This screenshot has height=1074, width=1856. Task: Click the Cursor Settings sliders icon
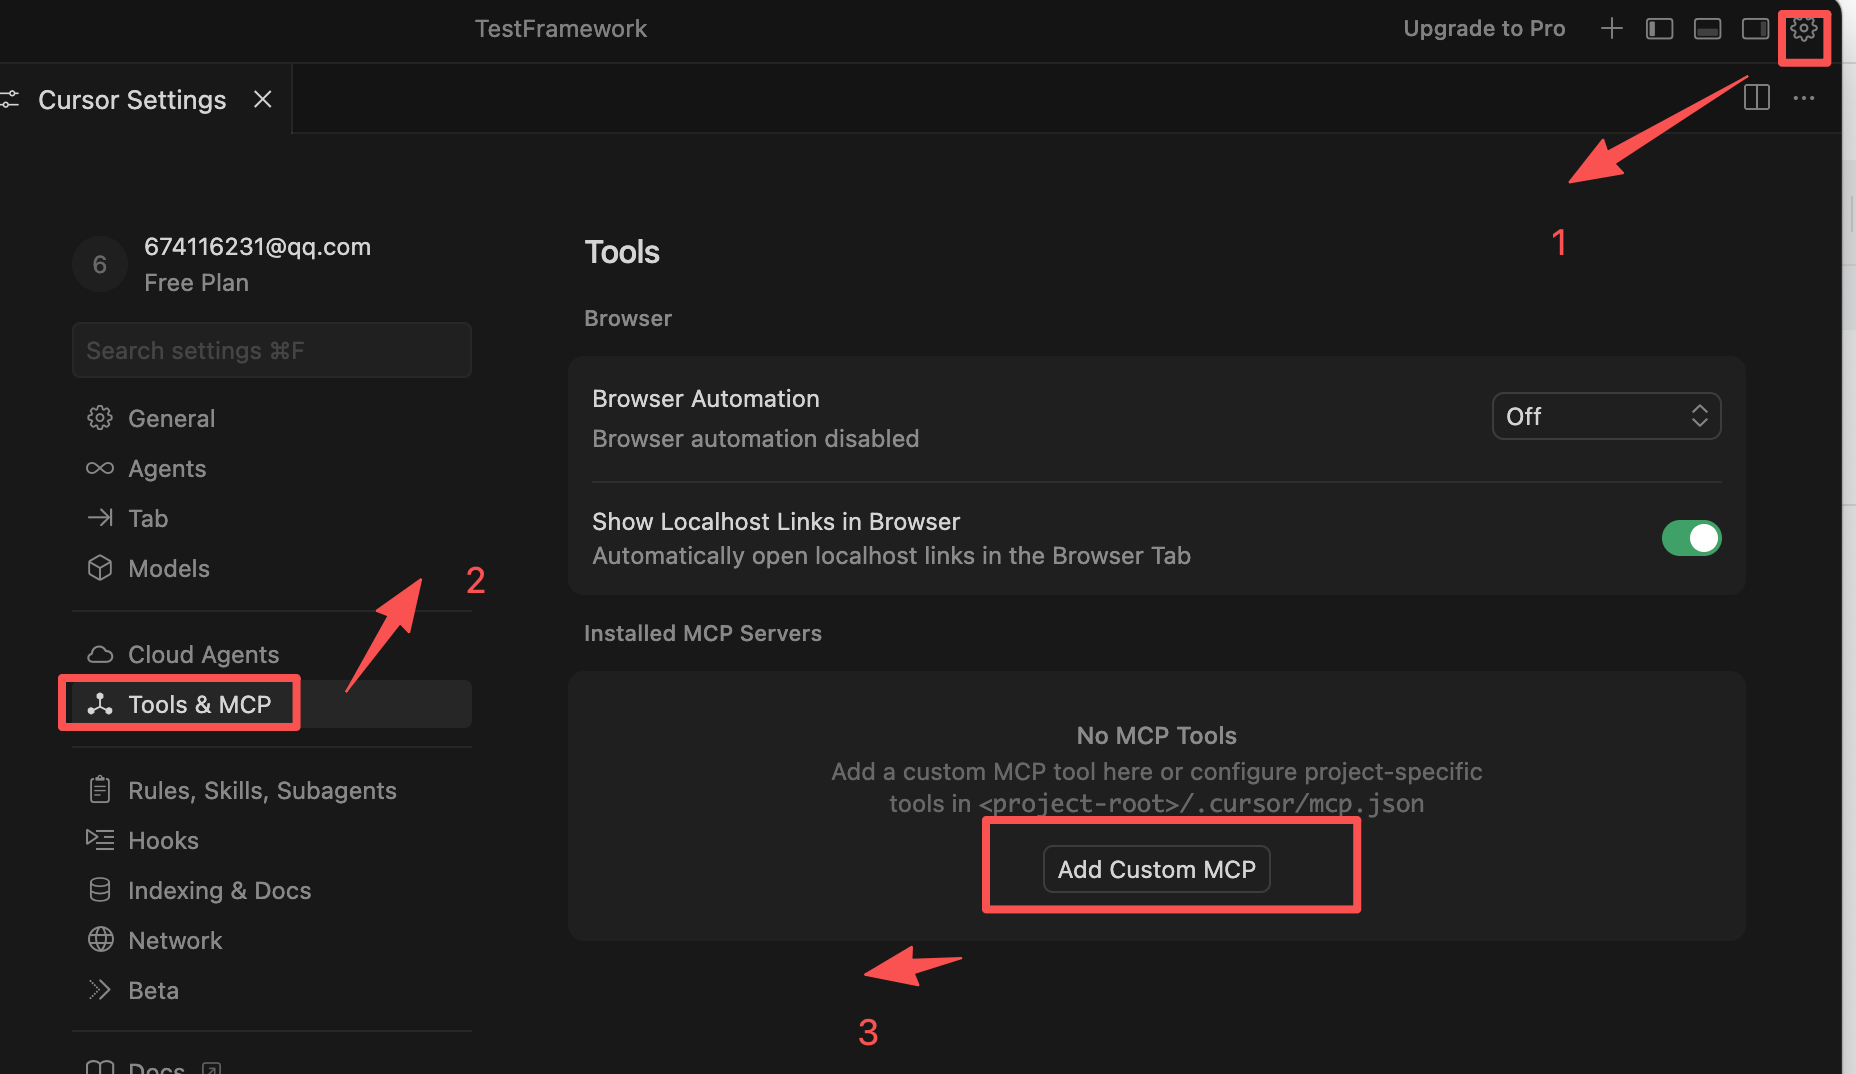tap(10, 99)
